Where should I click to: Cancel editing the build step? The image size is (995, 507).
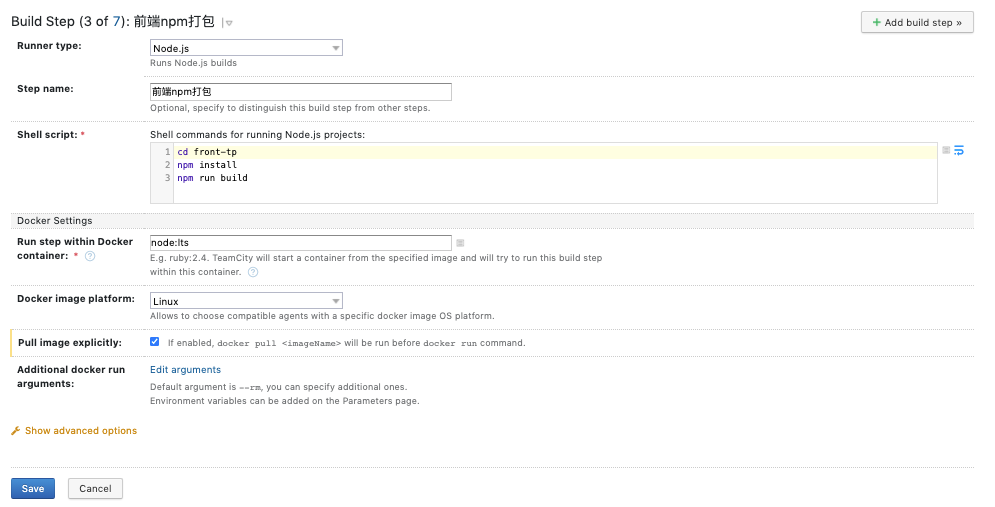95,488
